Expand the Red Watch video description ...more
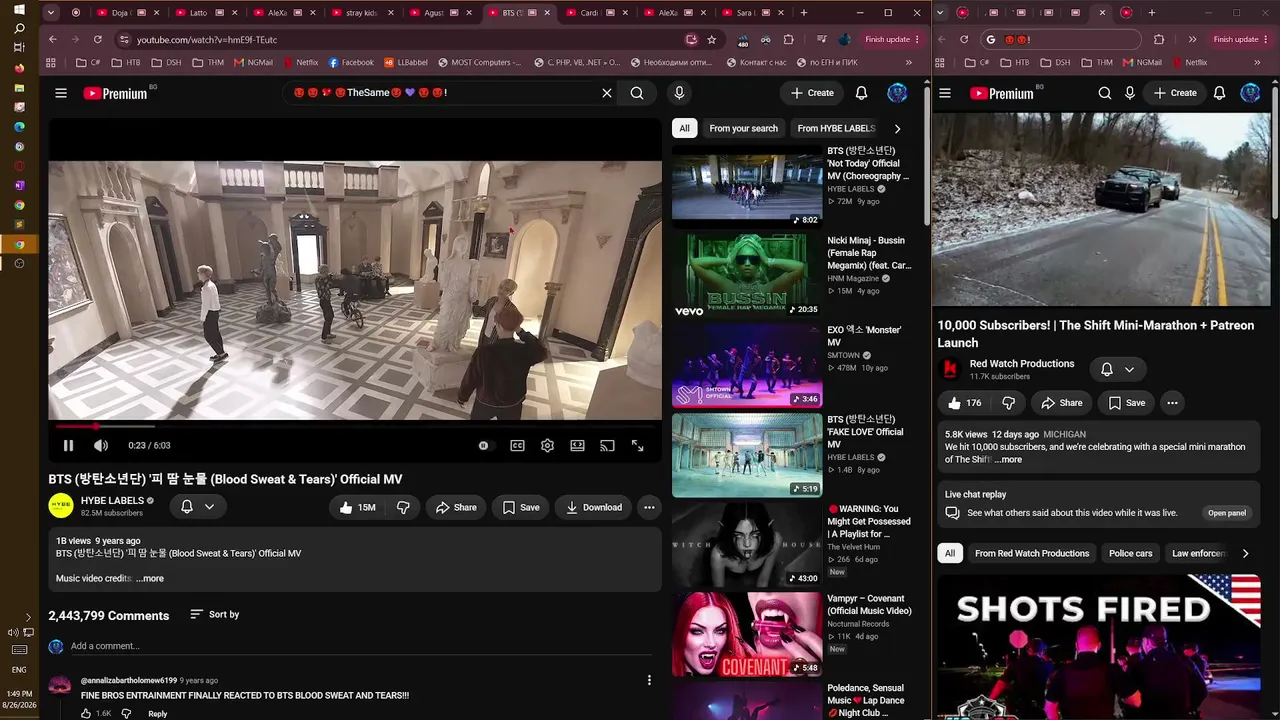 pyautogui.click(x=1008, y=460)
